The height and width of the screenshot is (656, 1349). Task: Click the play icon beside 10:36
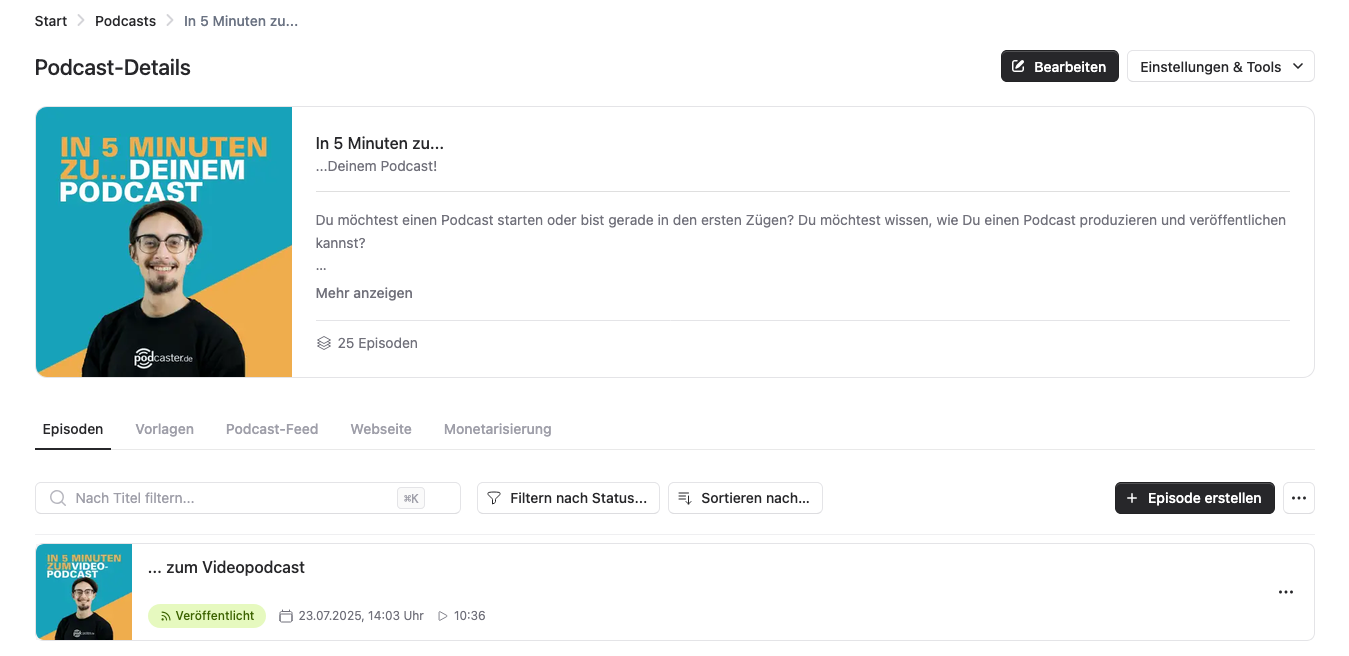[x=443, y=616]
